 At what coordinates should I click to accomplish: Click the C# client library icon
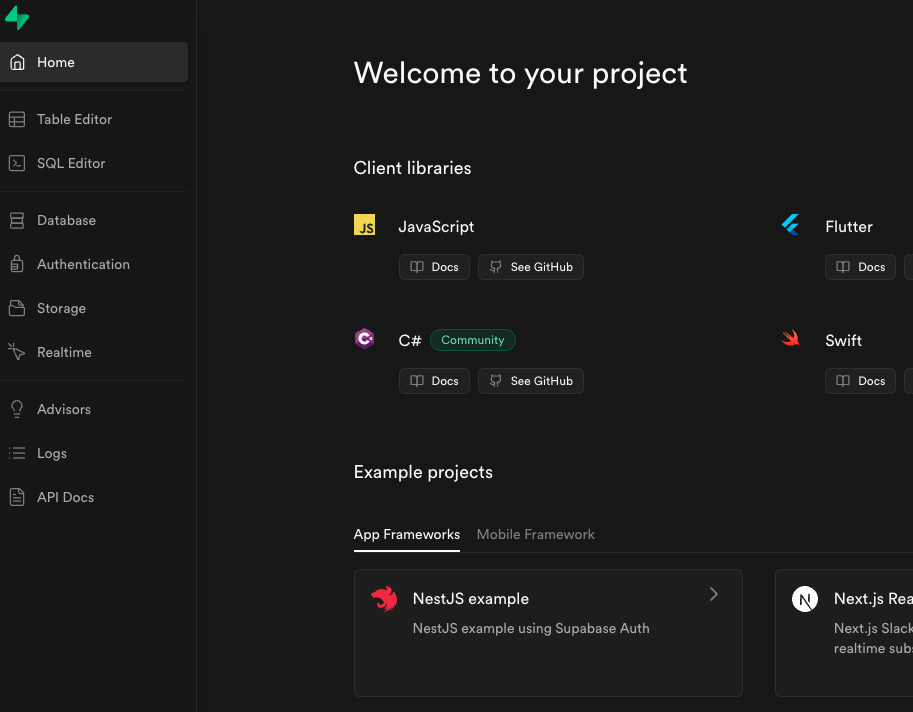365,339
